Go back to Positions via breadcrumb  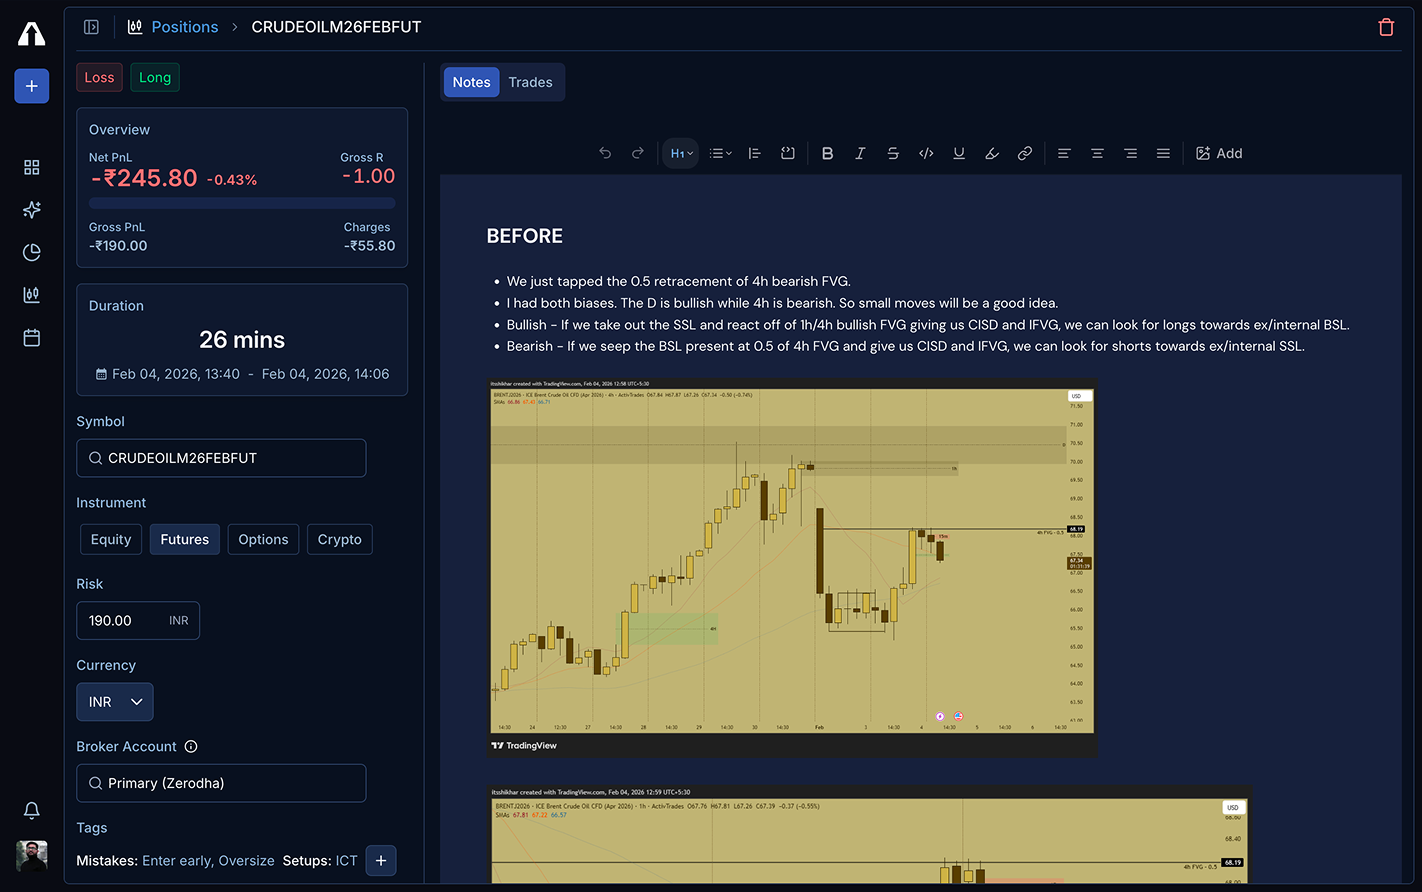point(184,26)
